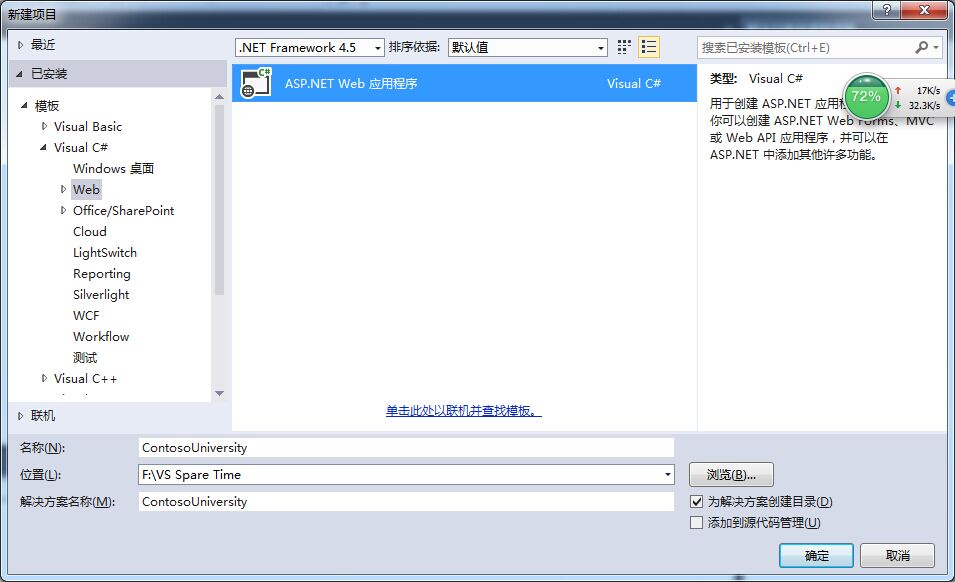Screen dimensions: 955x582
Task: Click the solution name input field
Action: 406,502
